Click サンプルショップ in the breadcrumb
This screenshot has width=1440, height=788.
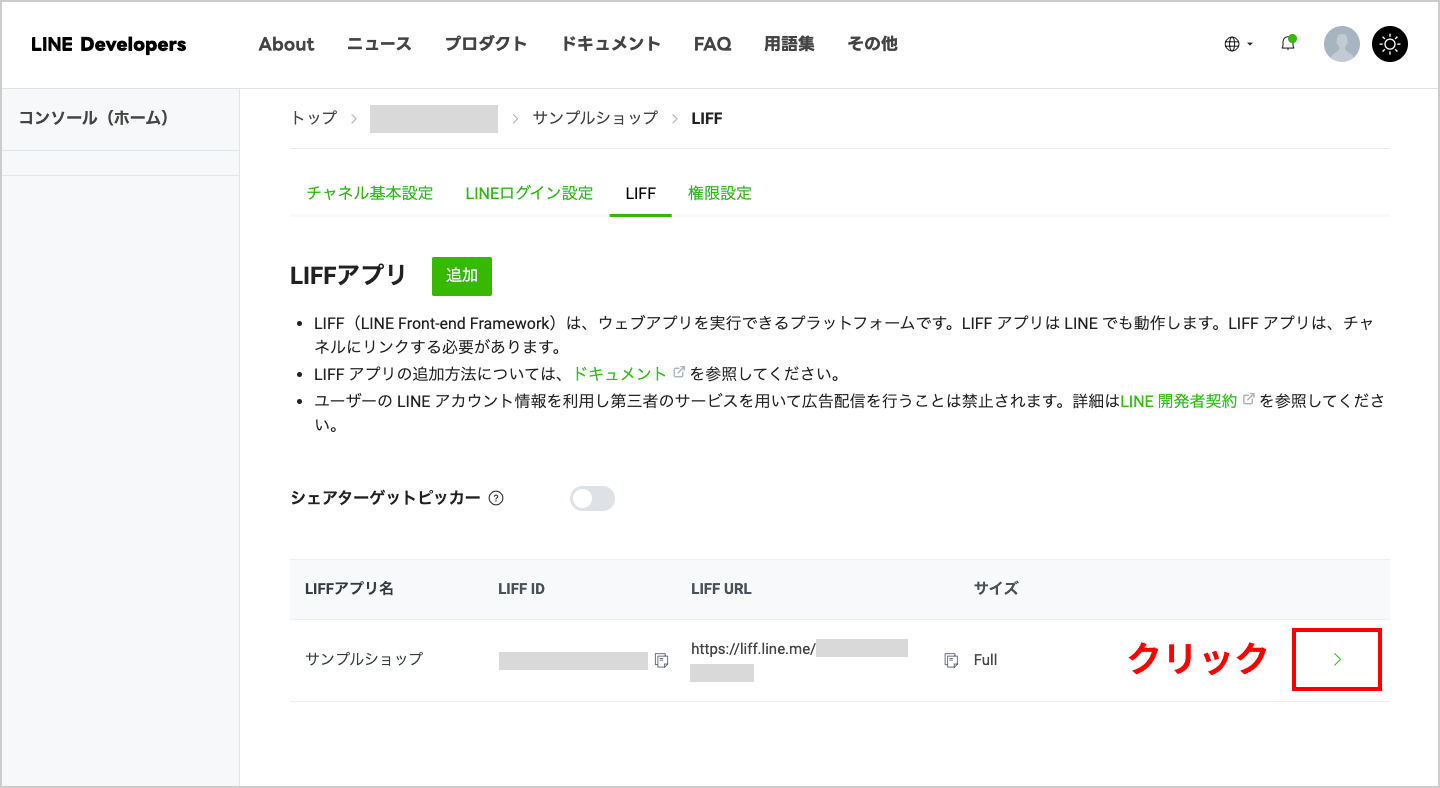pos(595,118)
